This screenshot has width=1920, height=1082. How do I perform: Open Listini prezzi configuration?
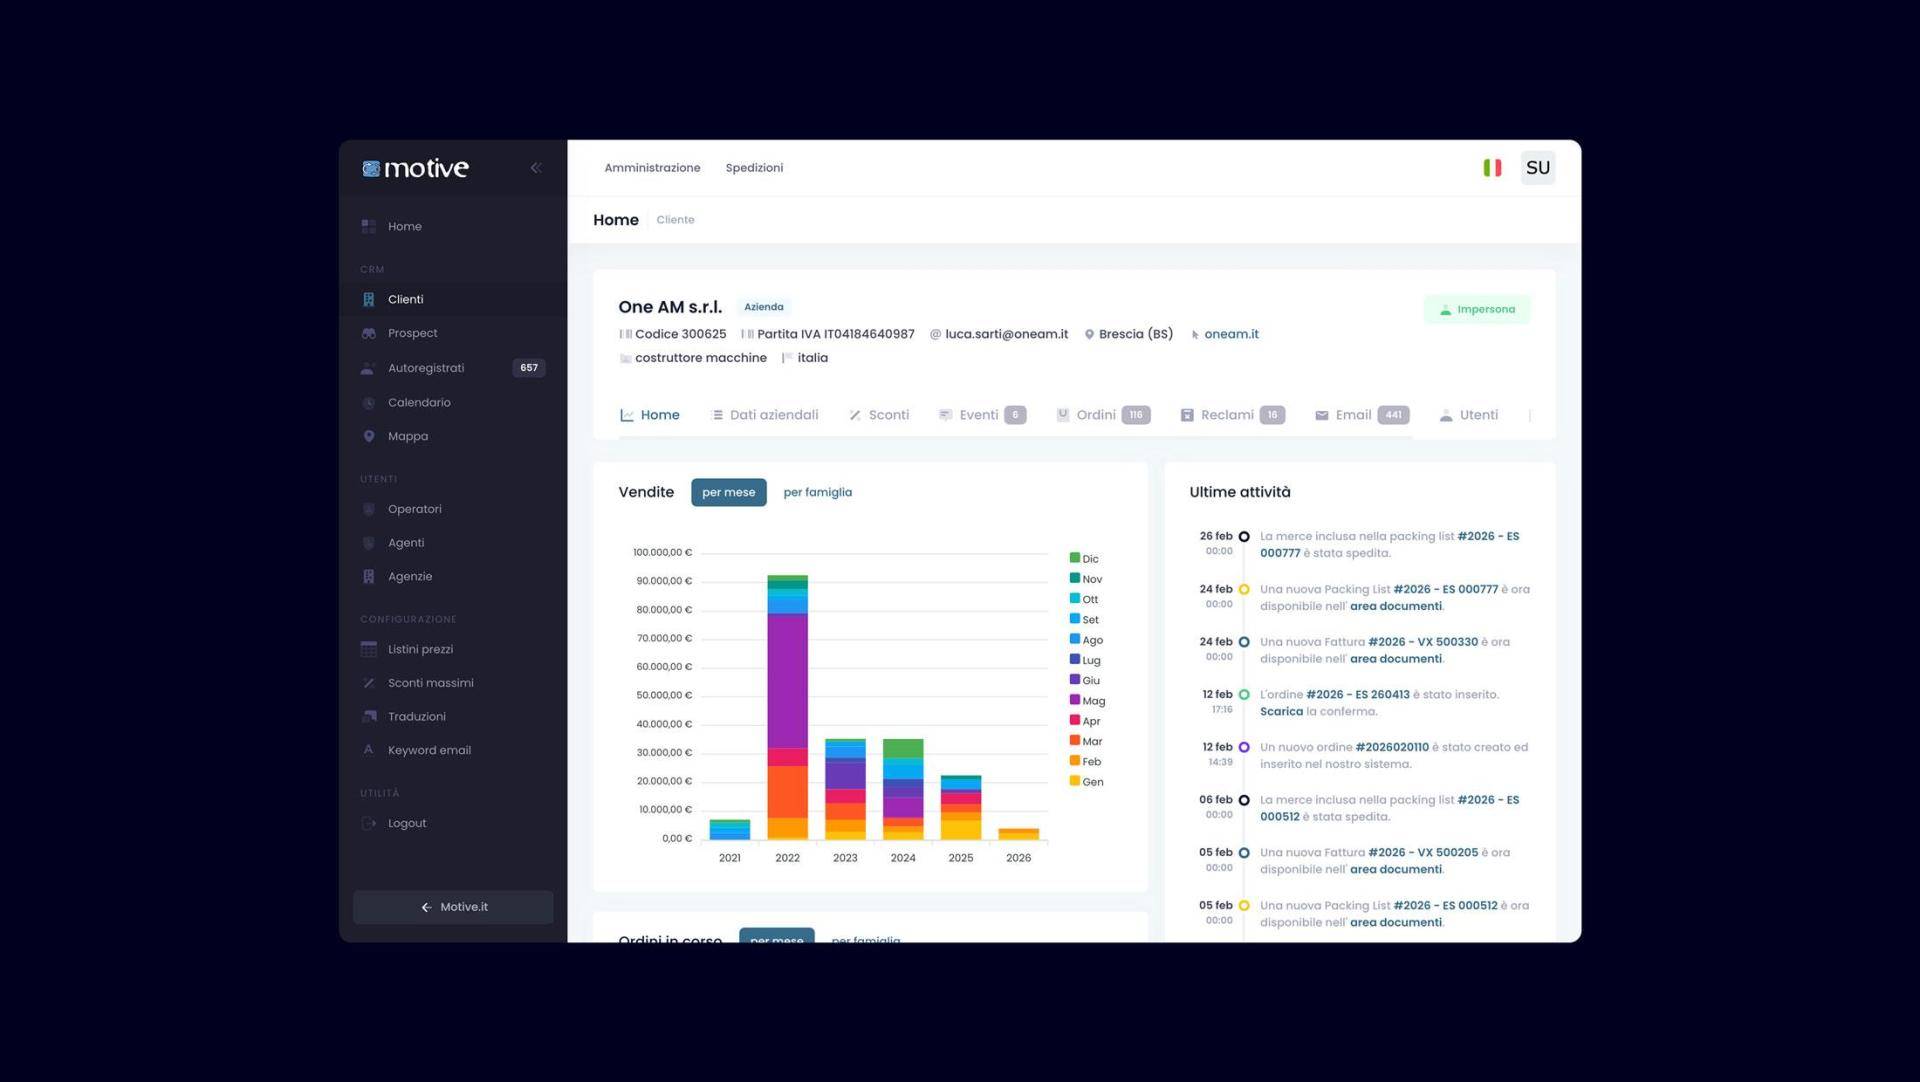[x=421, y=649]
